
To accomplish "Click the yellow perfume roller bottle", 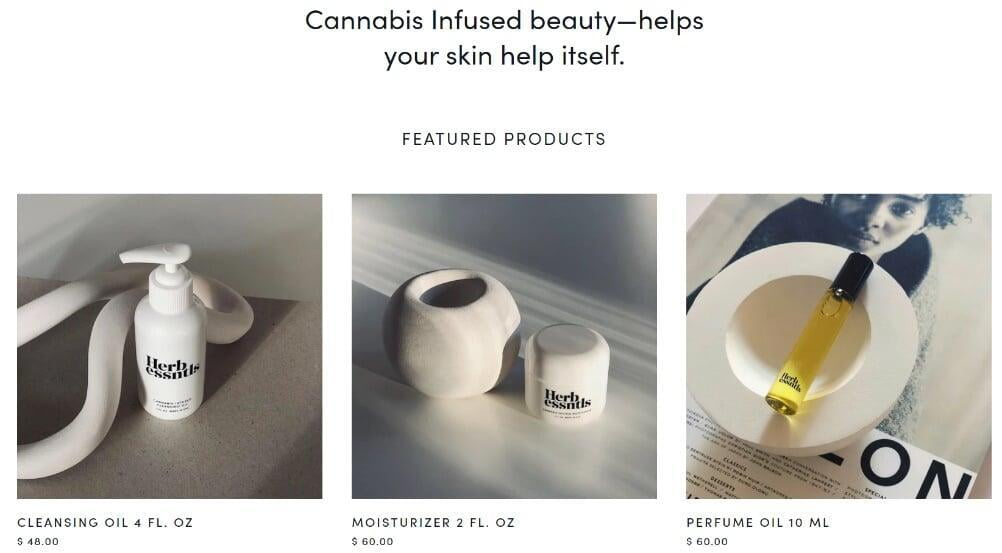I will 819,334.
